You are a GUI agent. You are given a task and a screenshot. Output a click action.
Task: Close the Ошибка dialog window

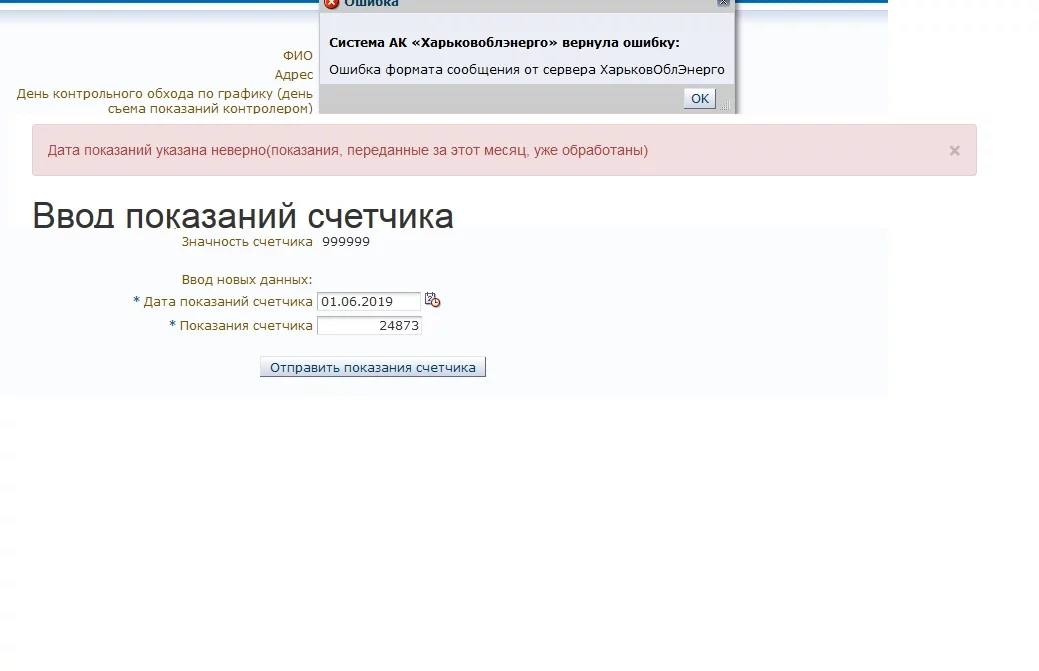click(723, 3)
